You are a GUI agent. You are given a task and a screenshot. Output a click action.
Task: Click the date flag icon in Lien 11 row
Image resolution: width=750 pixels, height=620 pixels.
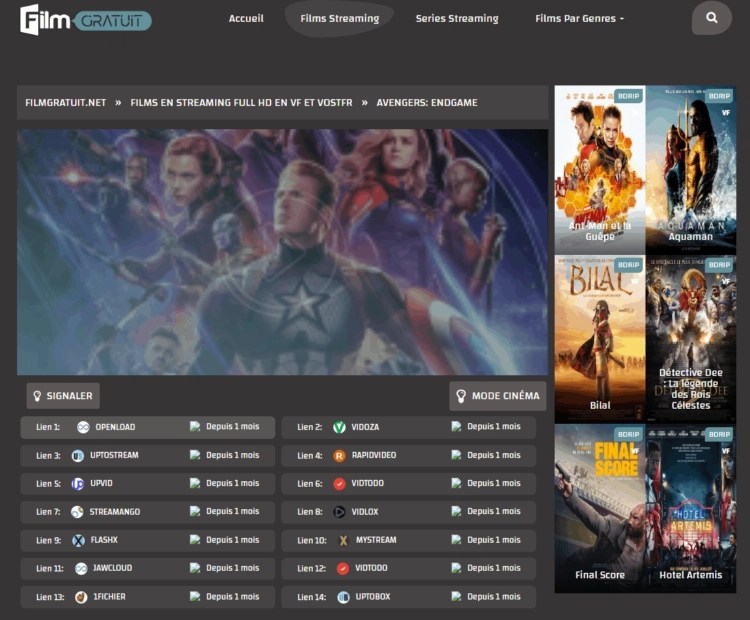tap(195, 568)
